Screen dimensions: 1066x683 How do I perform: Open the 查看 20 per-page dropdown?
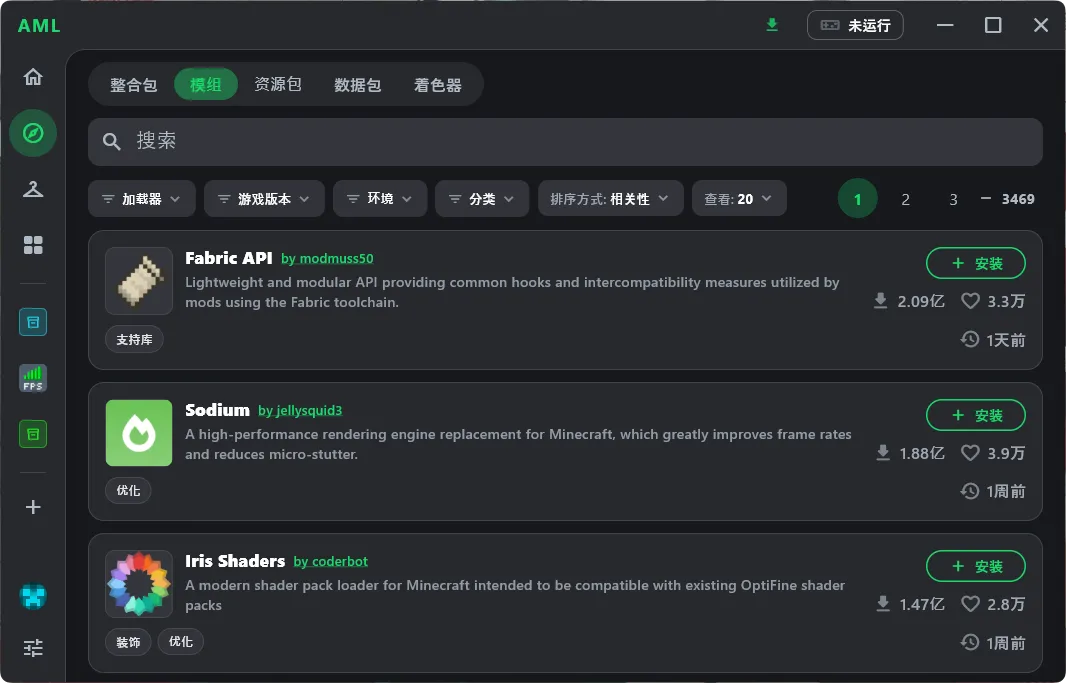[x=739, y=198]
